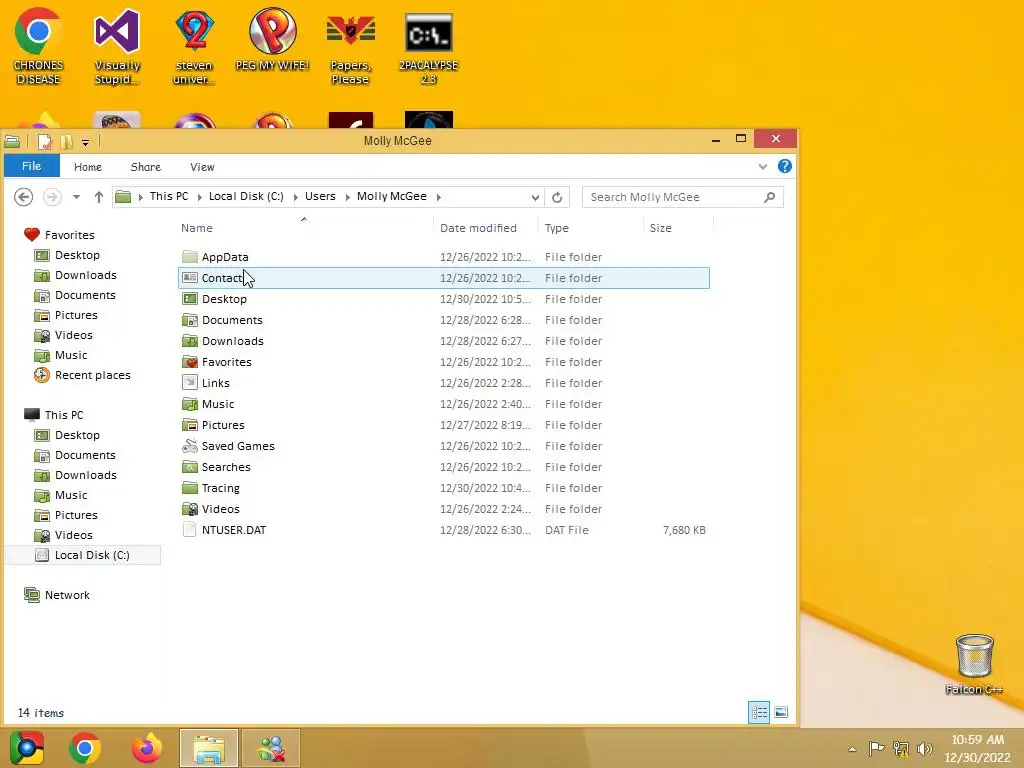Open the View ribbon tab
The width and height of the screenshot is (1024, 768).
coord(202,167)
